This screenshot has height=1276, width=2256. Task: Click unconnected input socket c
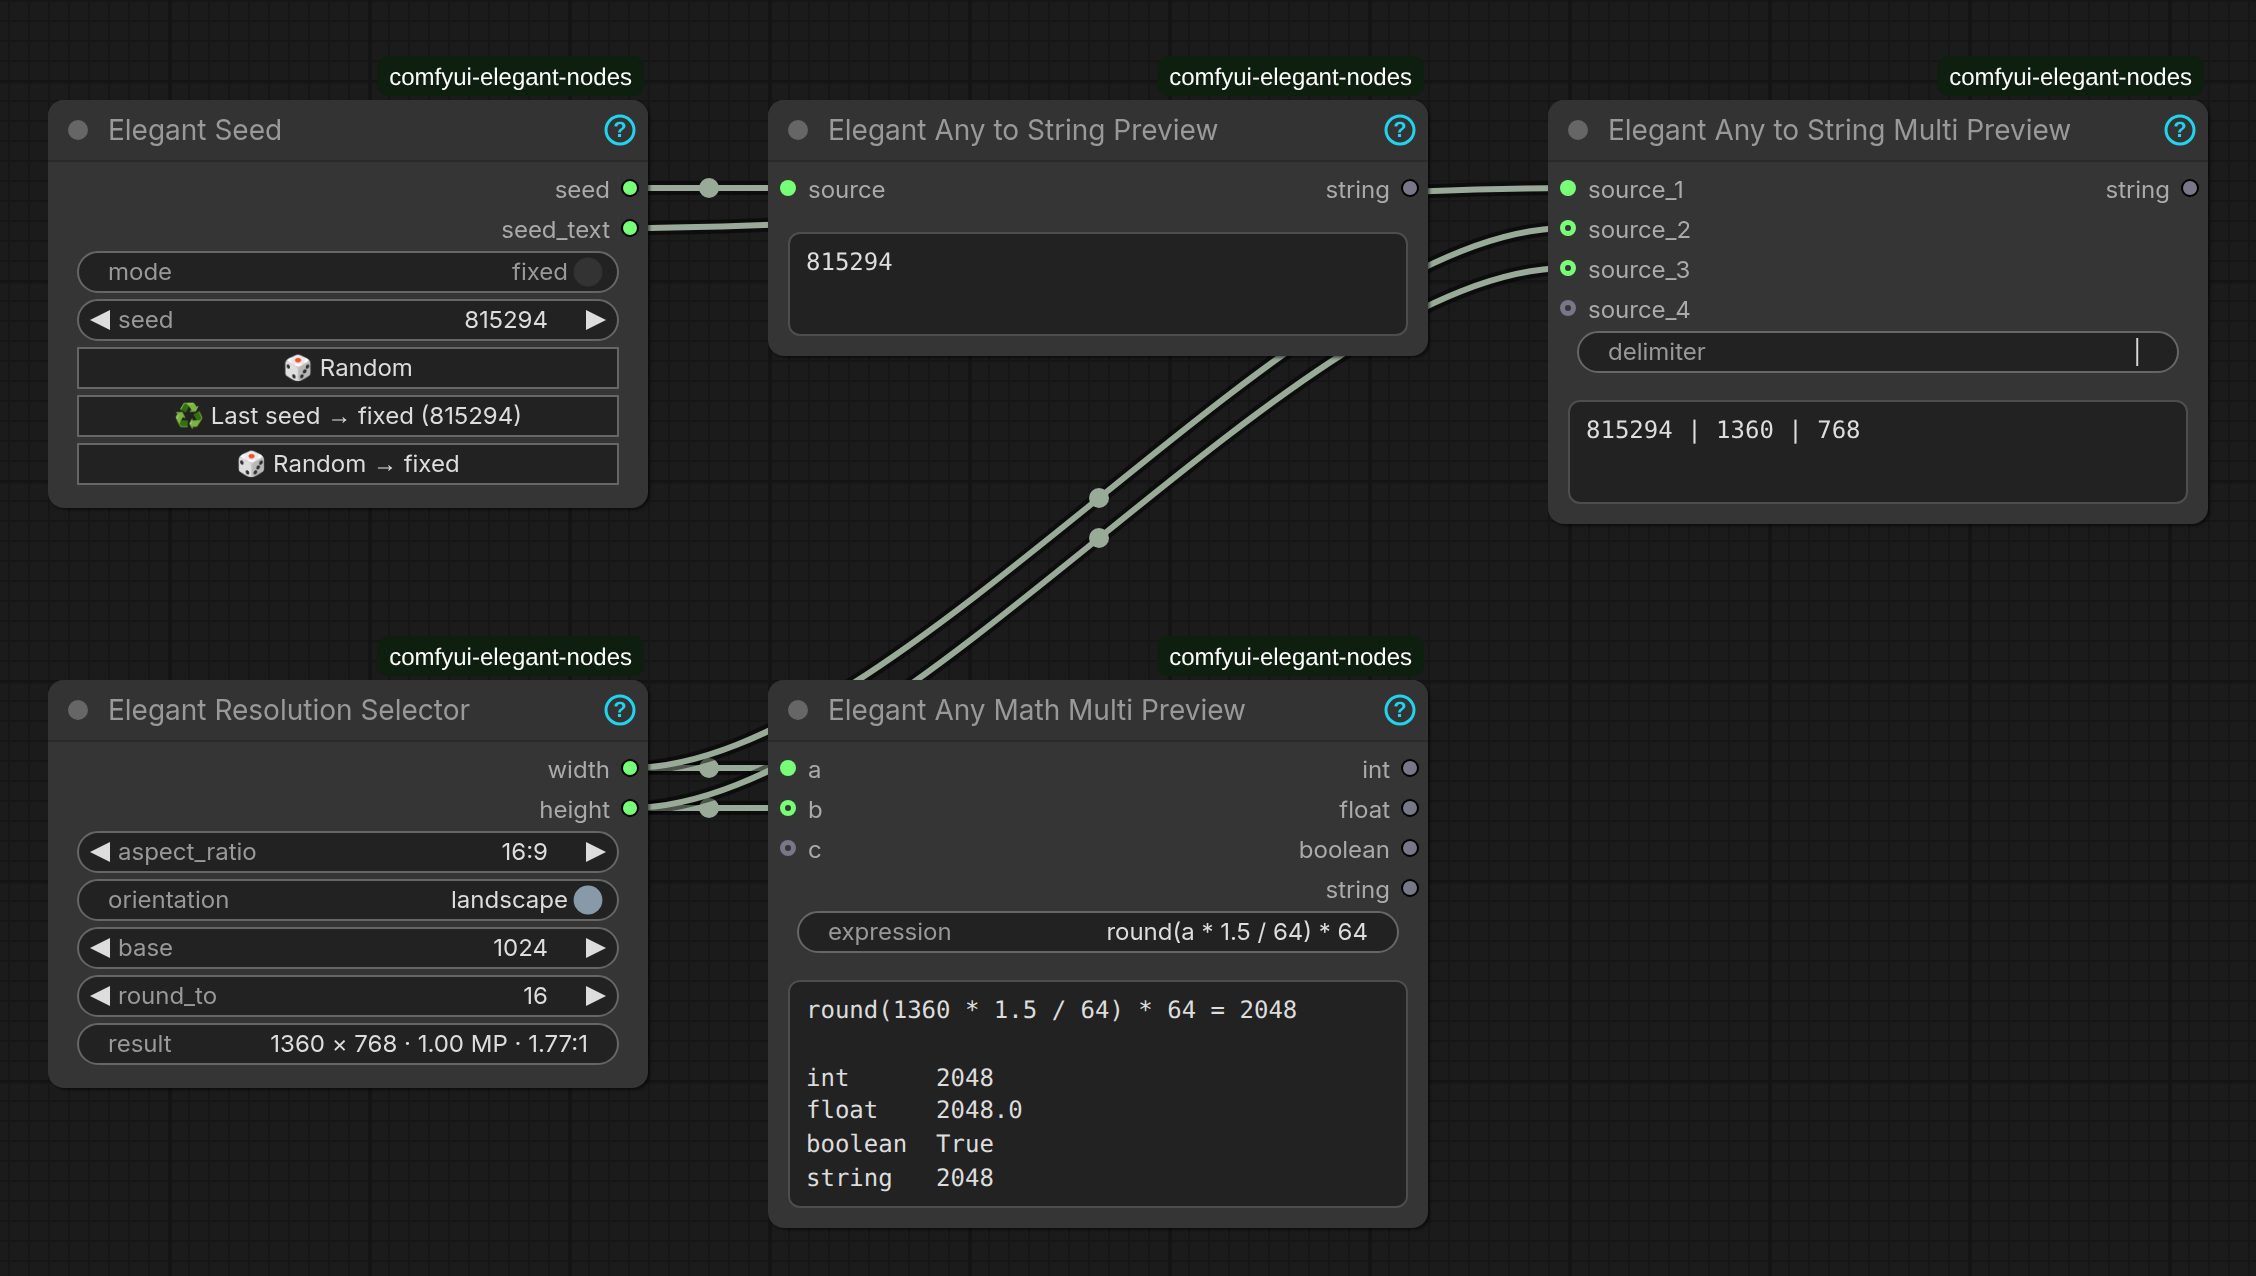[788, 848]
